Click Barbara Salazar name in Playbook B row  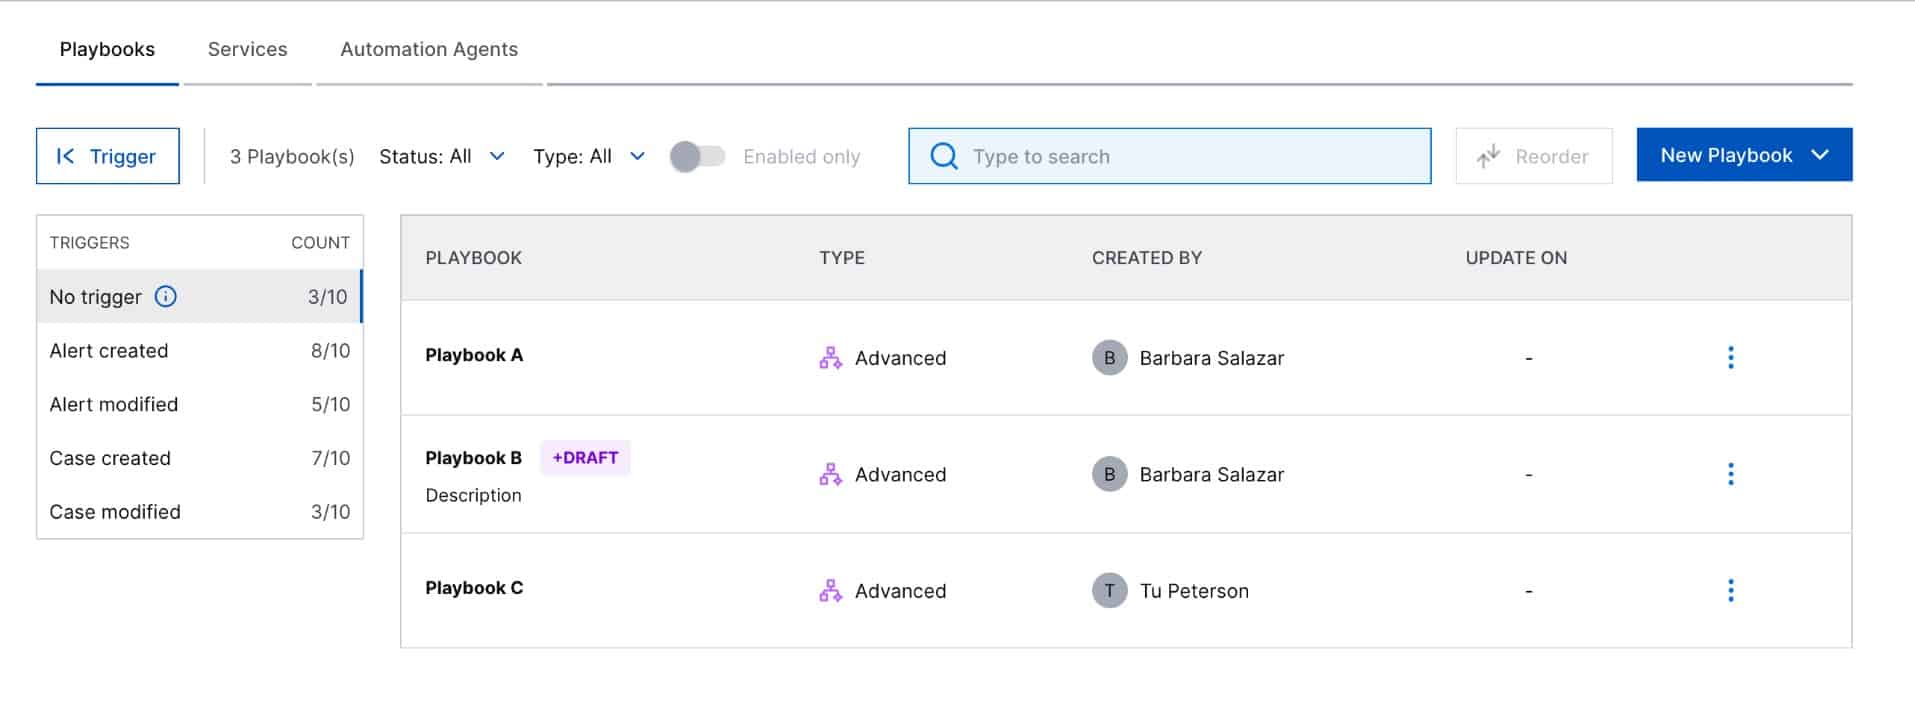click(x=1212, y=474)
